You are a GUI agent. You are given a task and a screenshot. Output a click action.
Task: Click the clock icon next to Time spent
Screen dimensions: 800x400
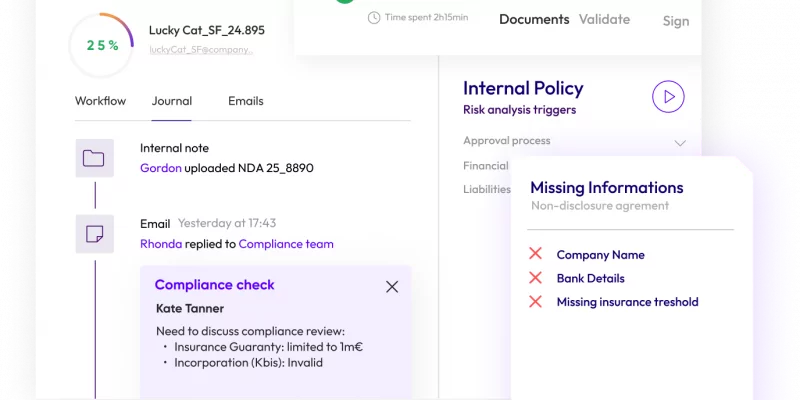click(374, 18)
